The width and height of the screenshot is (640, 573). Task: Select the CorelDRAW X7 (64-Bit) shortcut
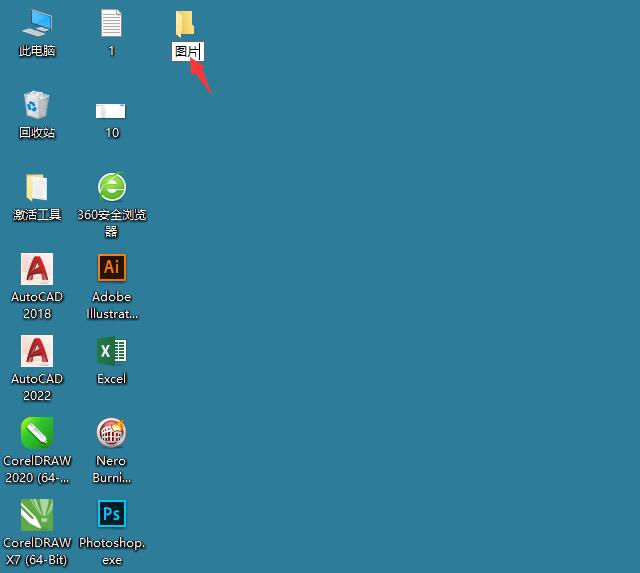tap(37, 515)
